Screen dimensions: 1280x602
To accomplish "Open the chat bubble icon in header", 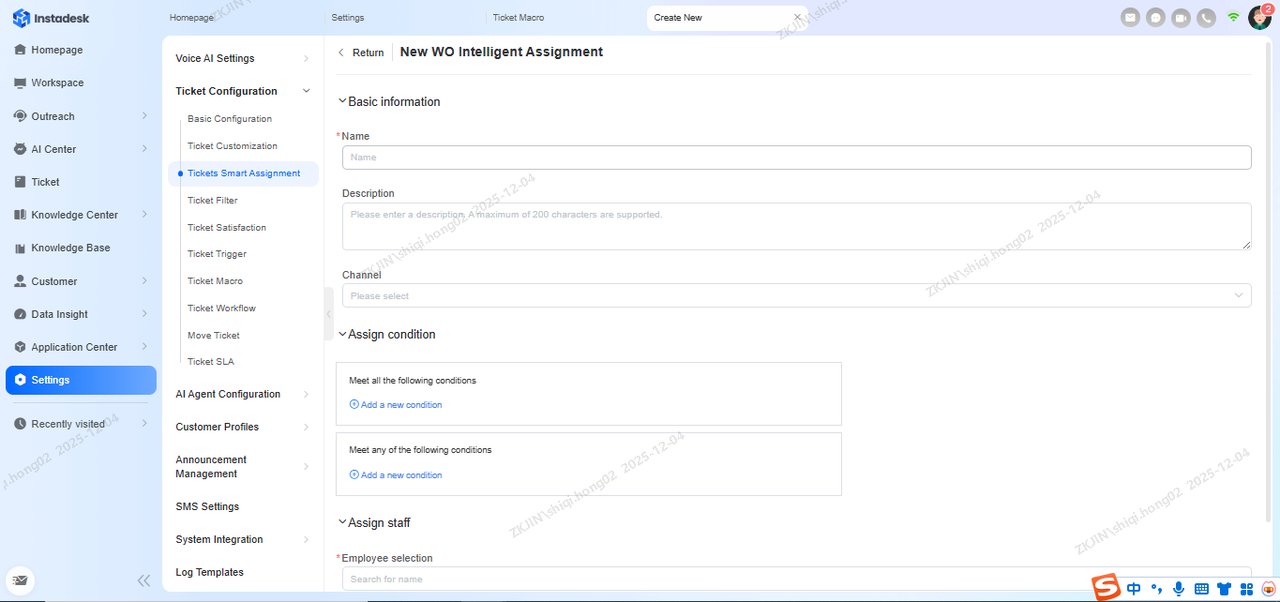I will coord(1155,17).
